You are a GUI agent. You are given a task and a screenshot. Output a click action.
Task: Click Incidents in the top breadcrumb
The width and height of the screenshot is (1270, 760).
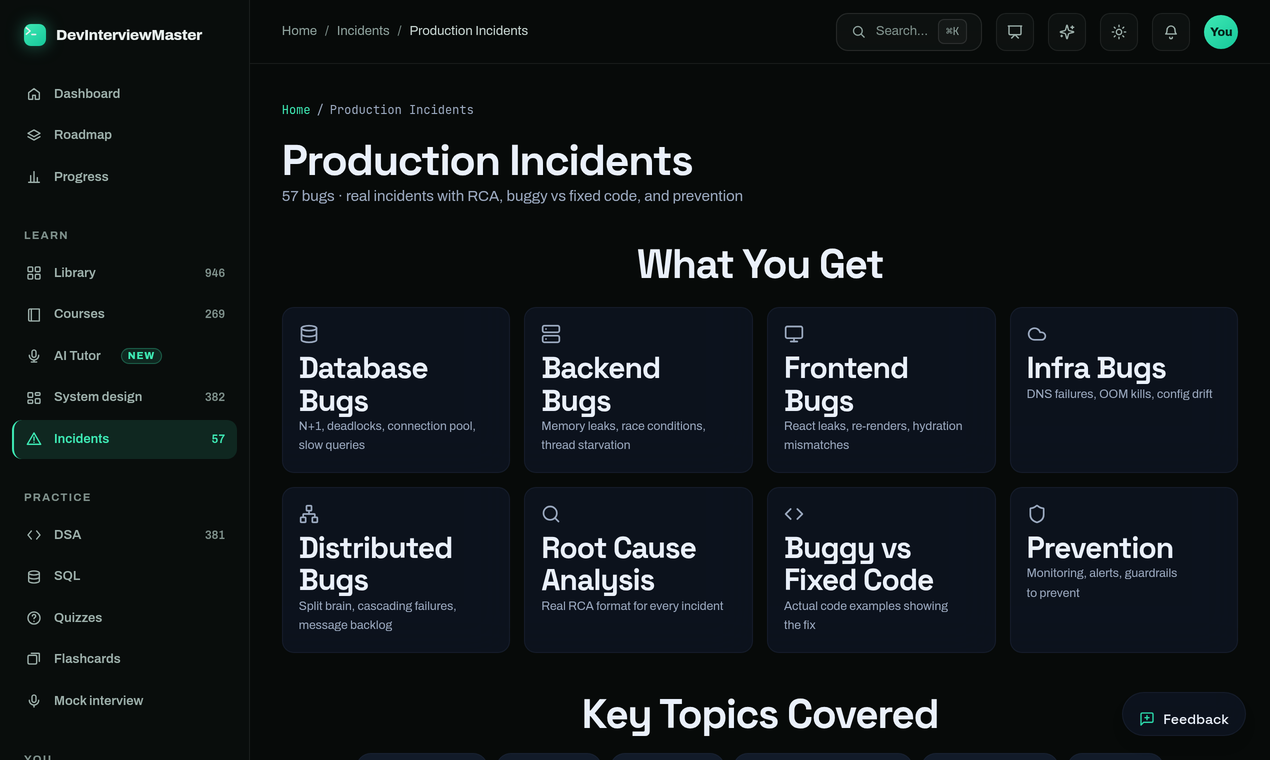(x=363, y=31)
